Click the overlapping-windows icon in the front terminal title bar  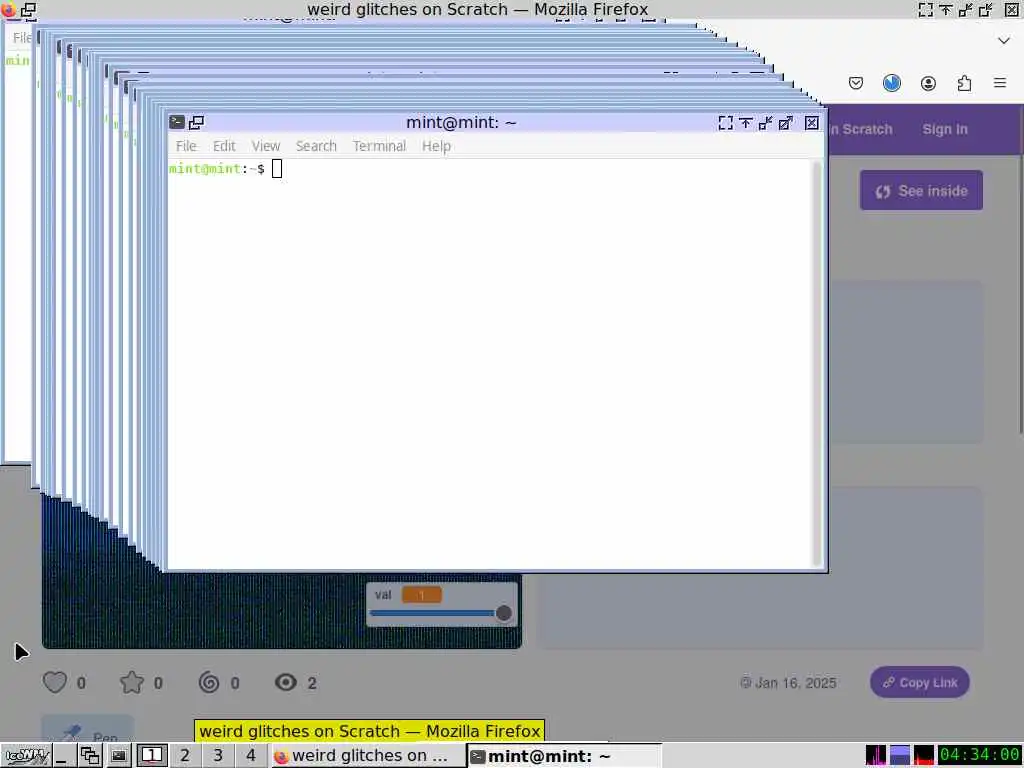(x=196, y=122)
